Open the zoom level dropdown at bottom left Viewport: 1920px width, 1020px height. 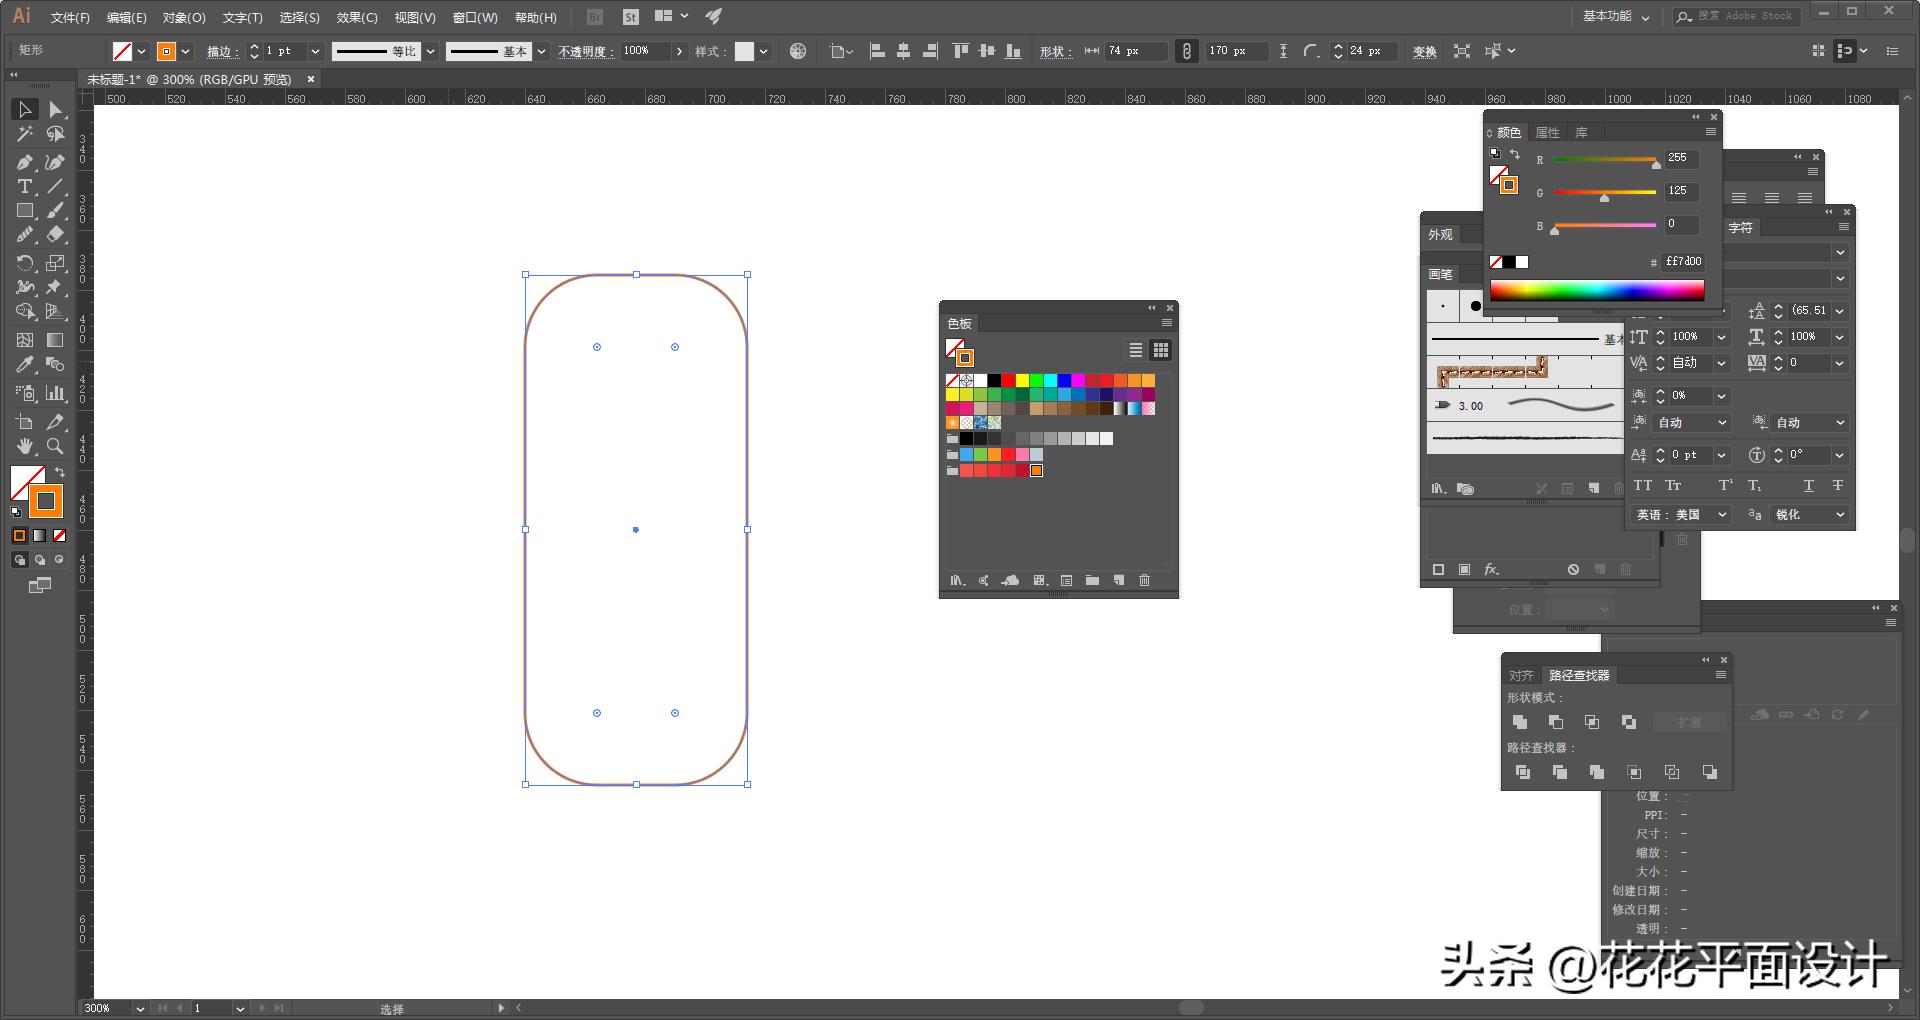[138, 1008]
